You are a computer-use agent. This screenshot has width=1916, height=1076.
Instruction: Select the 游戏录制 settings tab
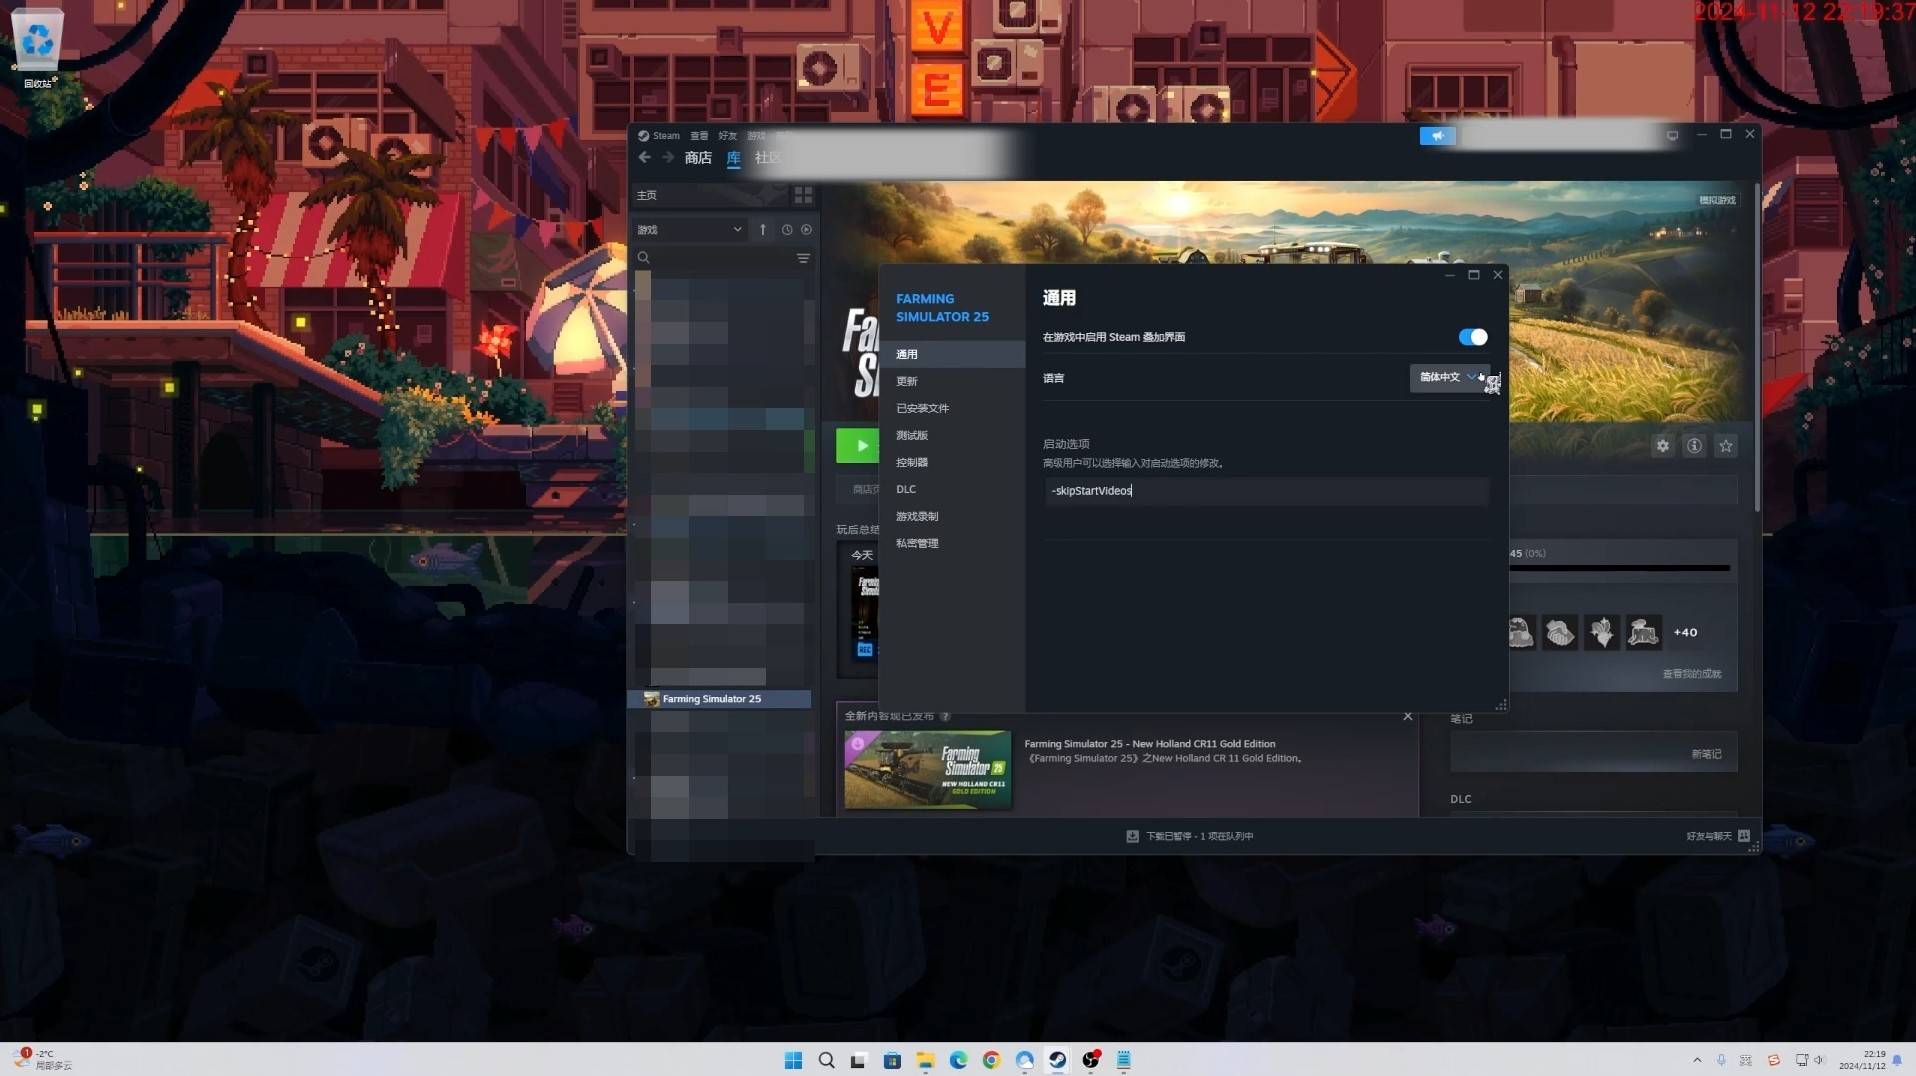pos(951,516)
